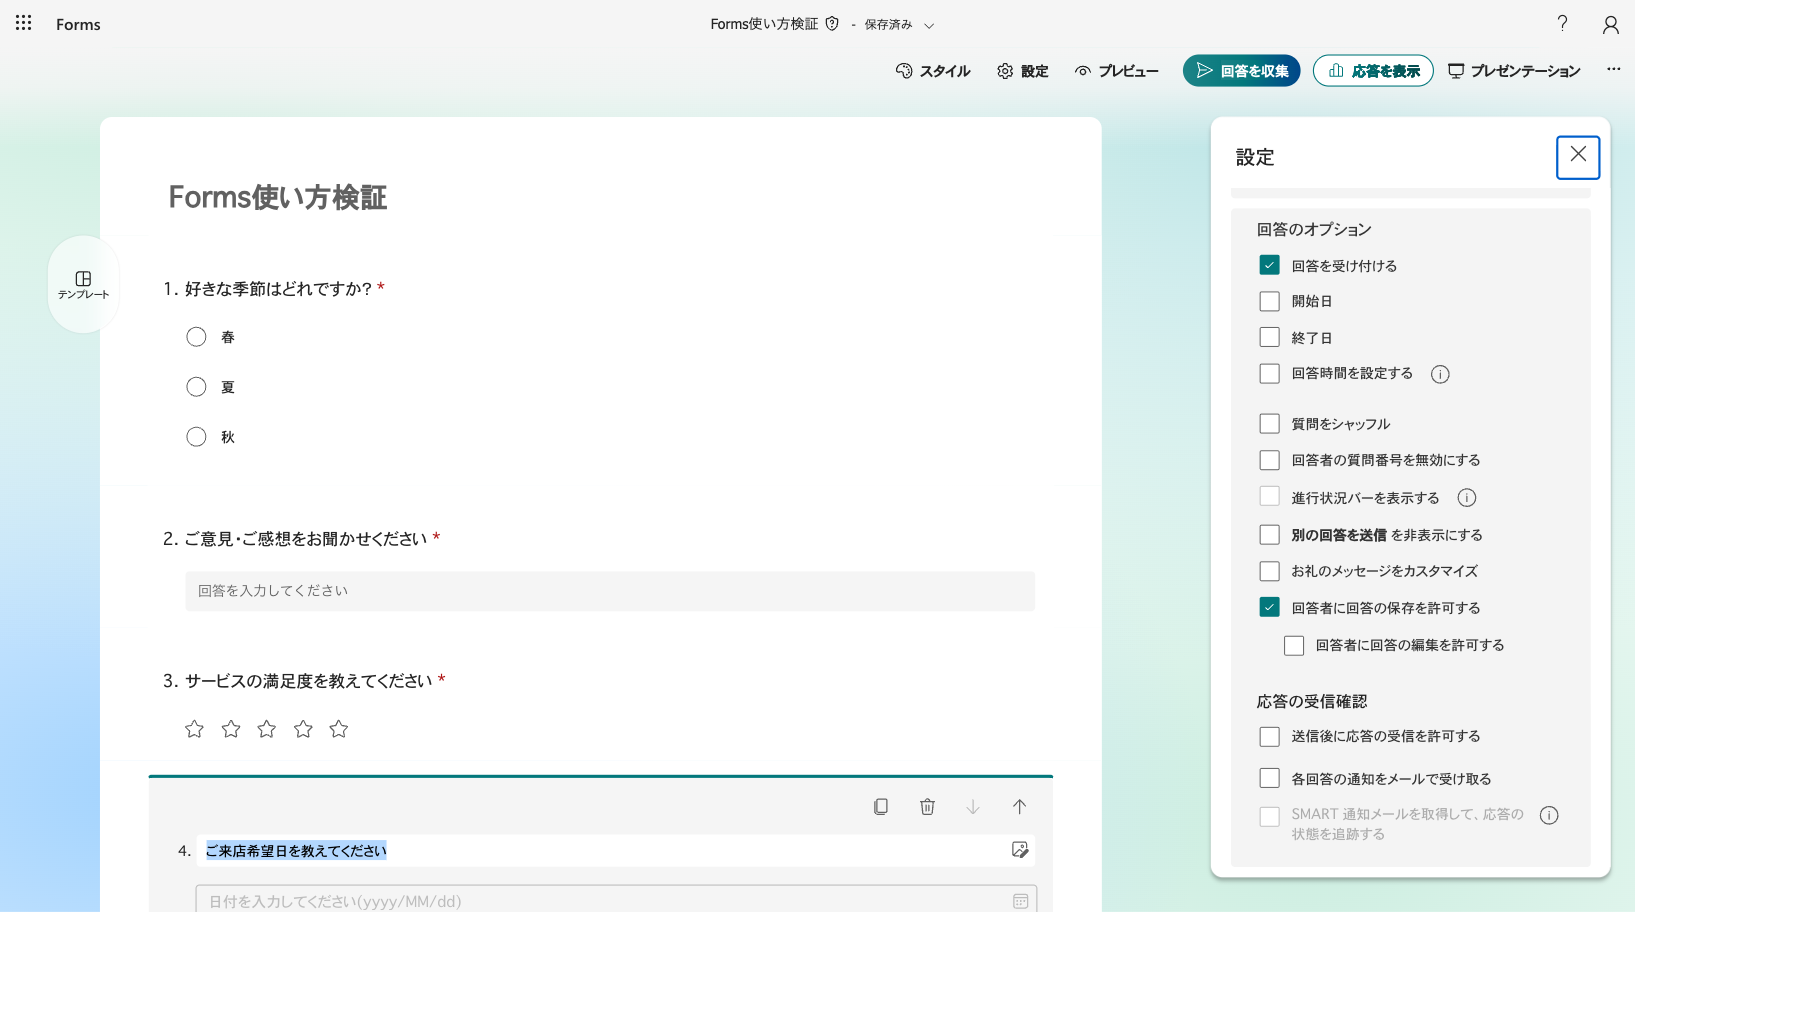Image resolution: width=1816 pixels, height=1013 pixels.
Task: Click the 応答を表示 button
Action: [1373, 71]
